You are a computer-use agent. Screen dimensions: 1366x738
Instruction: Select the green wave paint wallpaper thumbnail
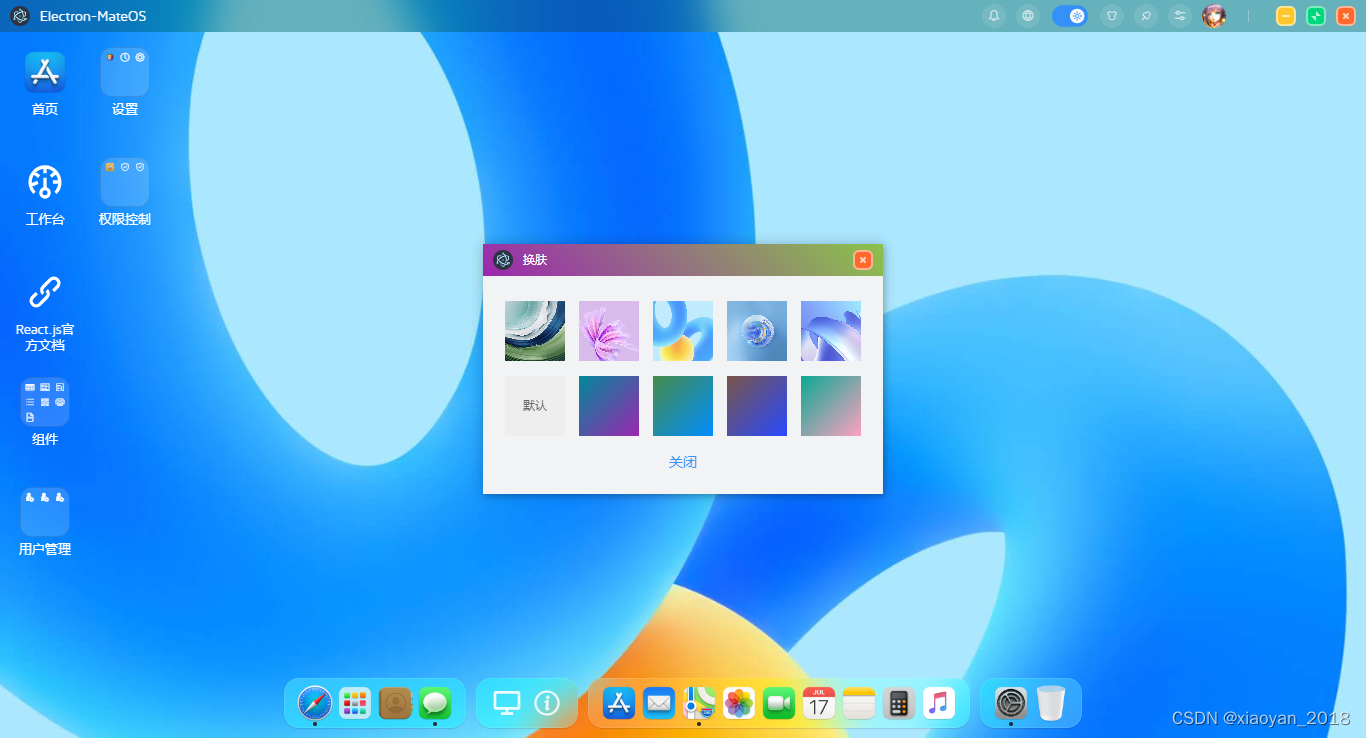point(535,331)
